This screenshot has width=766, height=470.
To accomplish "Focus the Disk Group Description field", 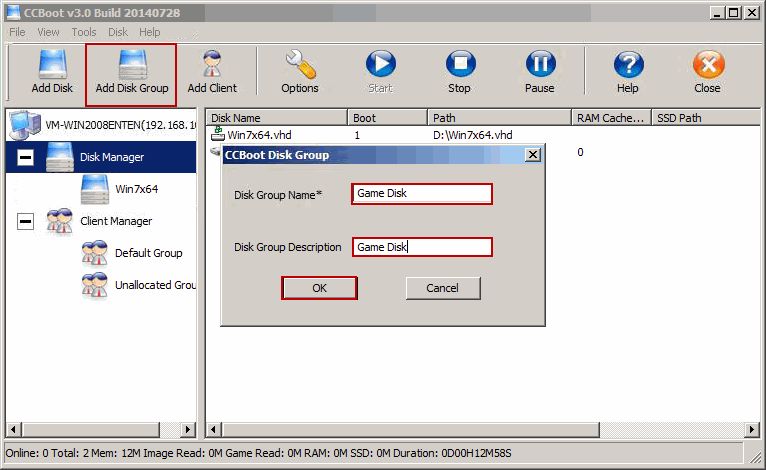I will point(422,247).
